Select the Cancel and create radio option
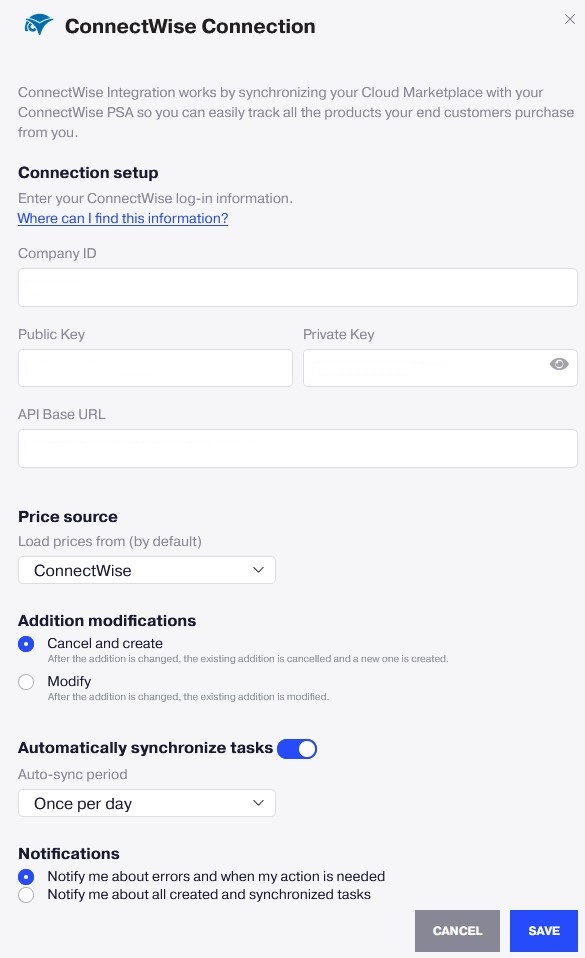Screen dimensions: 585x958 (26, 644)
